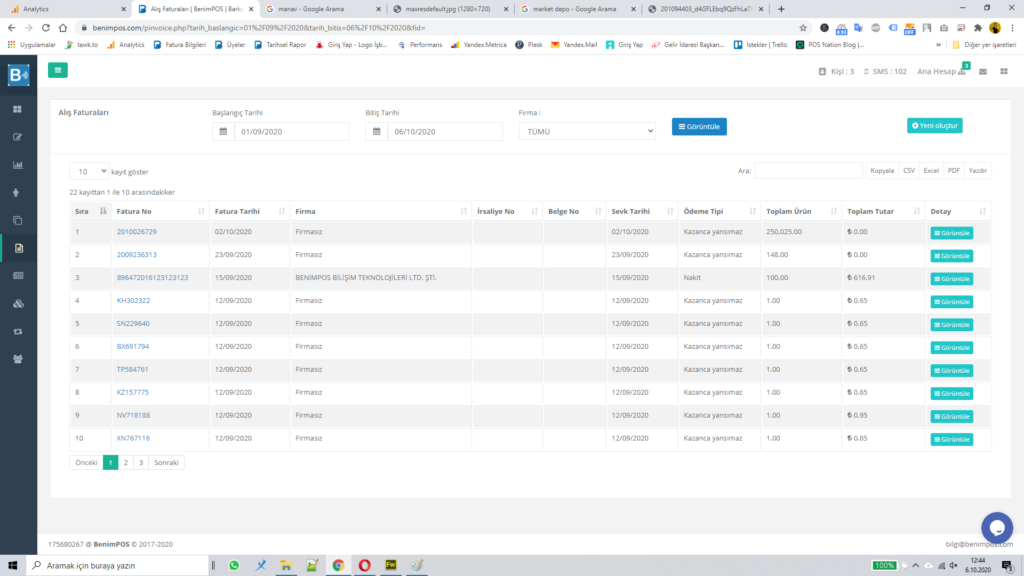Open the chat bubble support widget

(997, 527)
